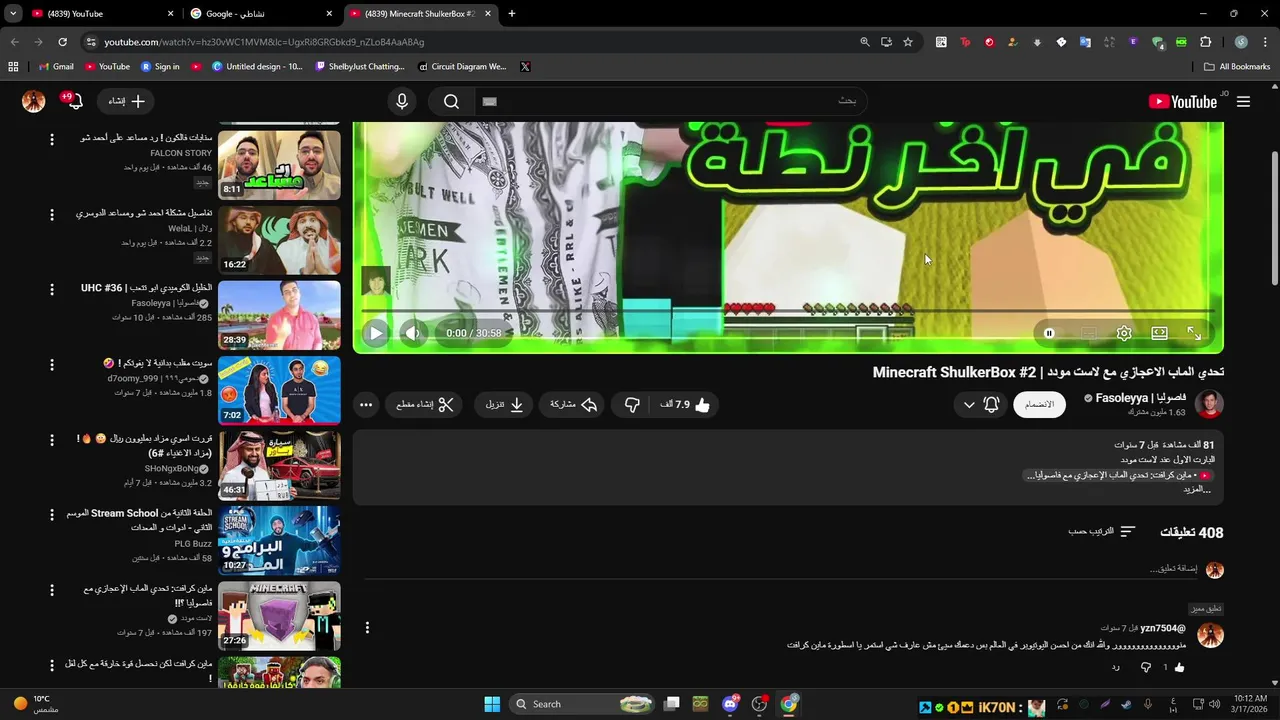Like the video with thumbs-up 7.9
The image size is (1280, 720).
(x=684, y=405)
